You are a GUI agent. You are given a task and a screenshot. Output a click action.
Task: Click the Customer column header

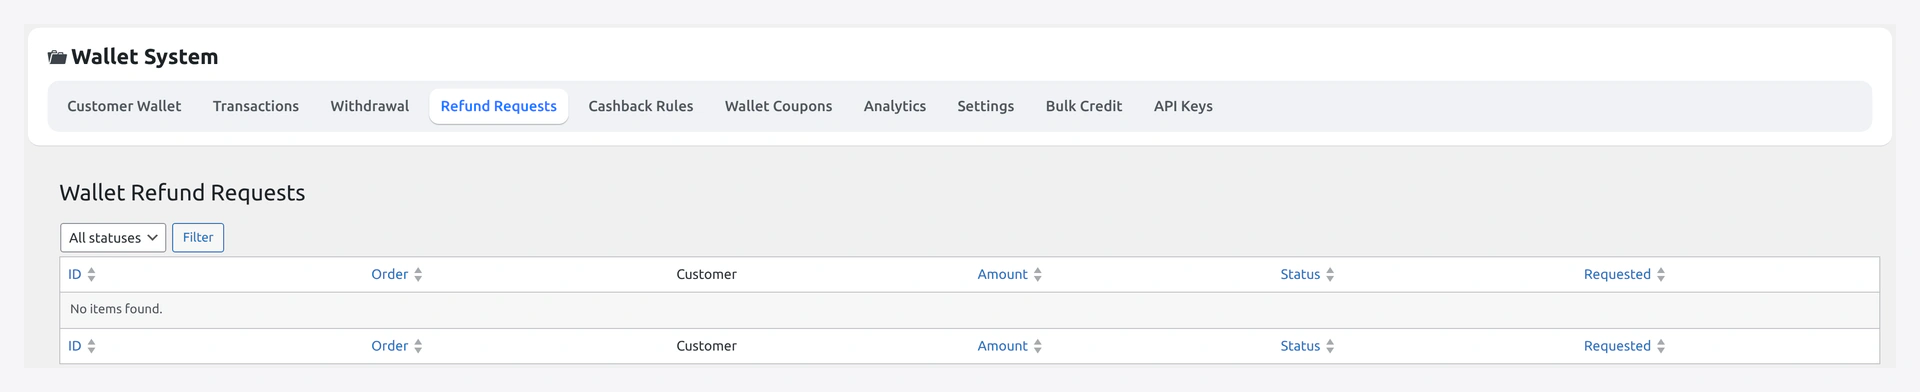click(706, 274)
